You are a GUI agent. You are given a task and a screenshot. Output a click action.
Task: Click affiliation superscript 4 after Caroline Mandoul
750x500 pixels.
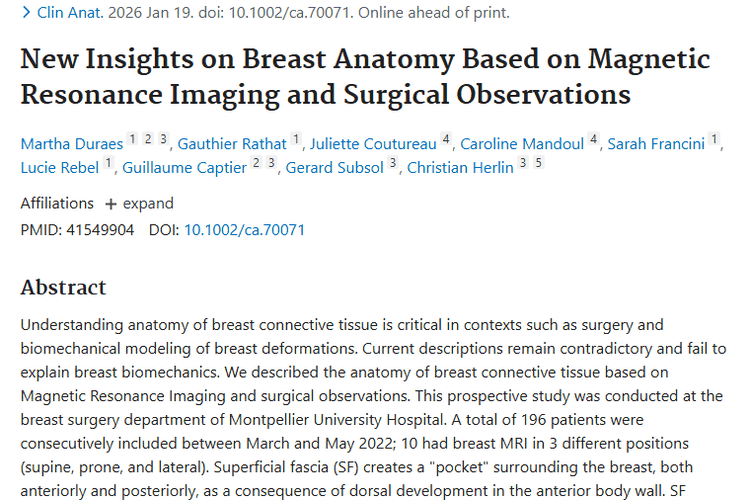[x=594, y=140]
